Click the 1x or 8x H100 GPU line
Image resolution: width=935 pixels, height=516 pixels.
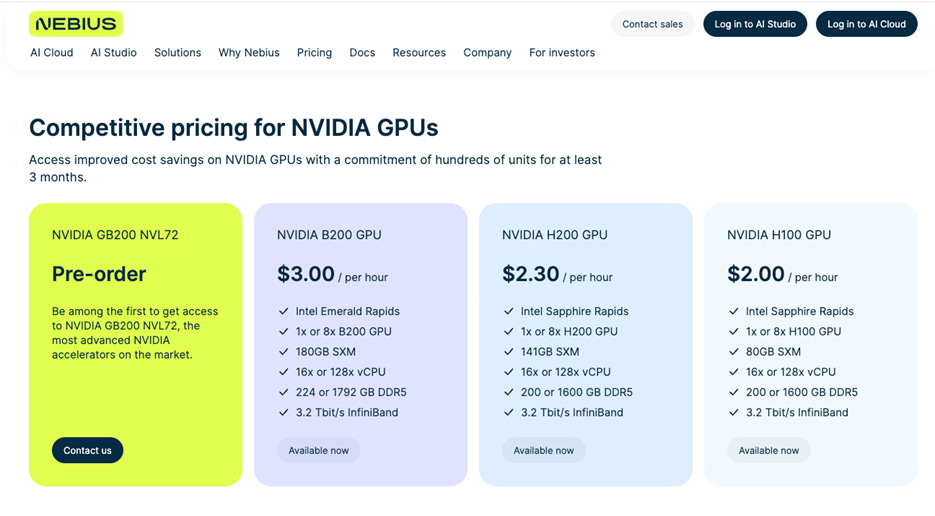coord(793,332)
